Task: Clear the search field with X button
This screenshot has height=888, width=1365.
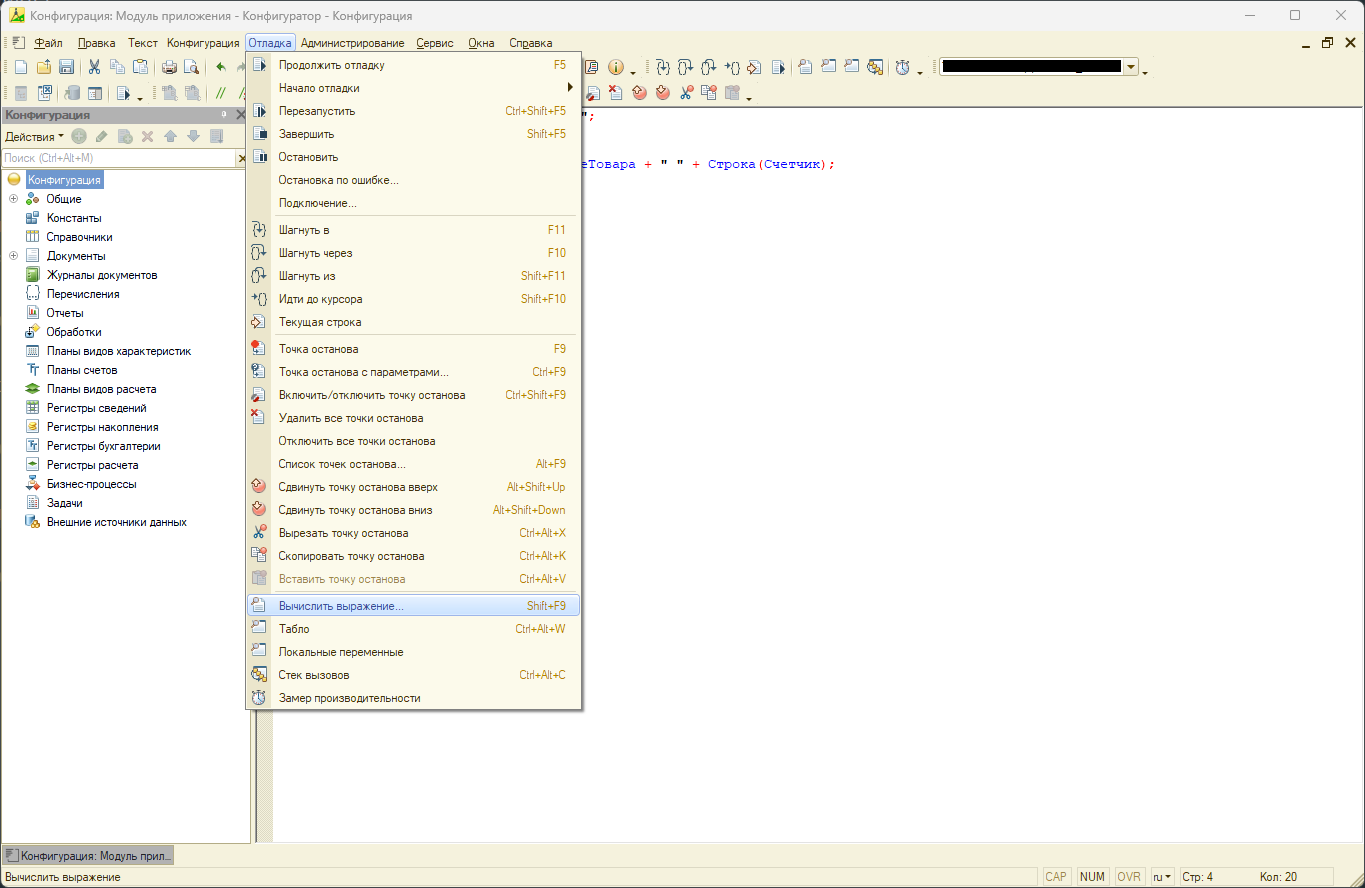Action: click(x=242, y=158)
